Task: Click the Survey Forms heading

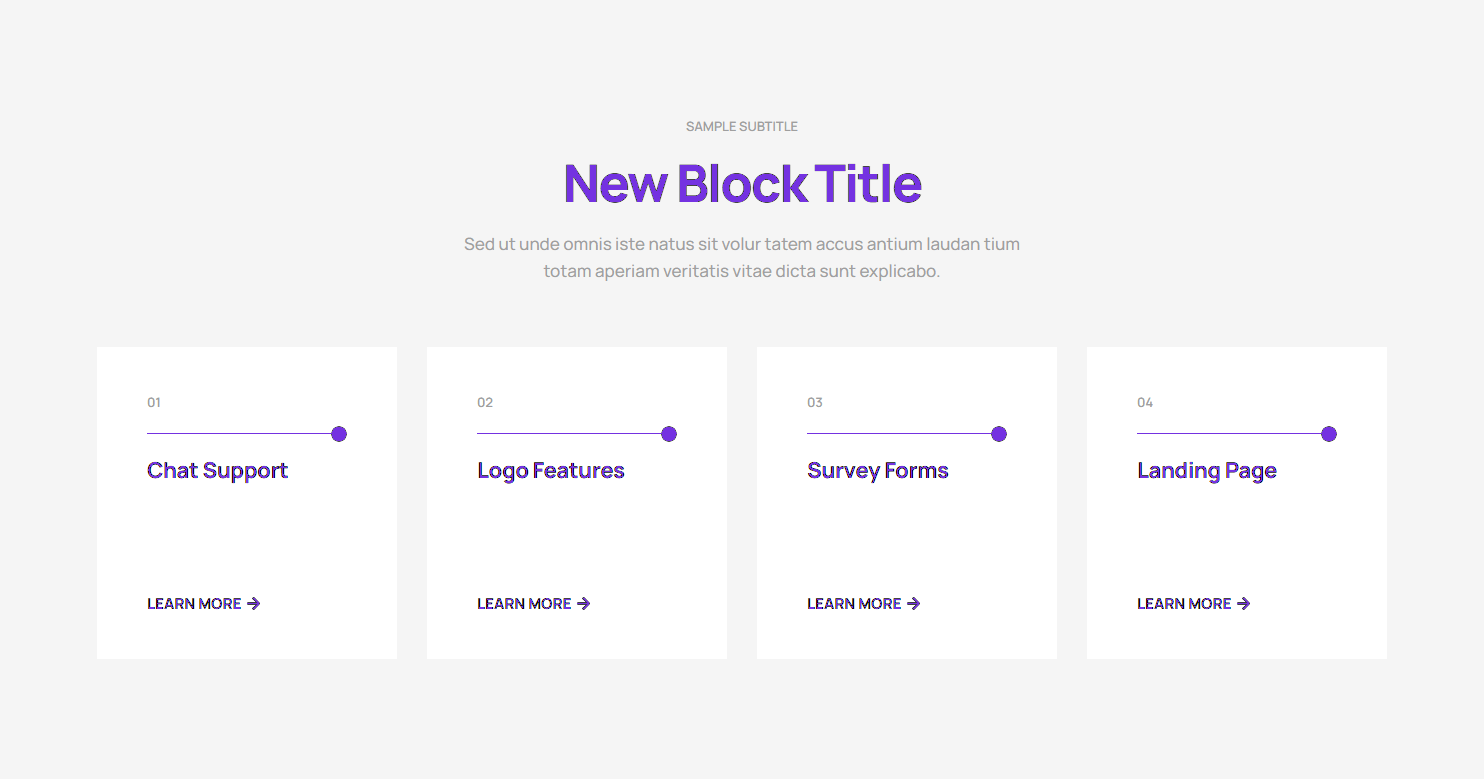Action: 878,471
